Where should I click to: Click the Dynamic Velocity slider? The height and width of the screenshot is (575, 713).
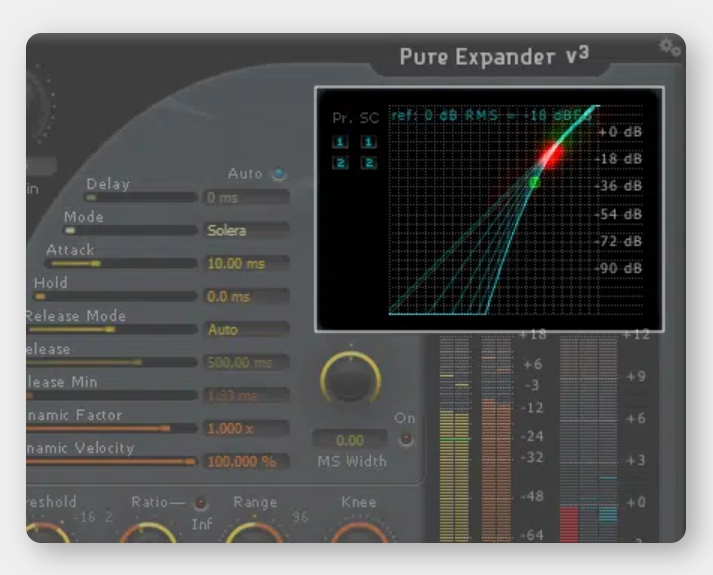[x=111, y=461]
